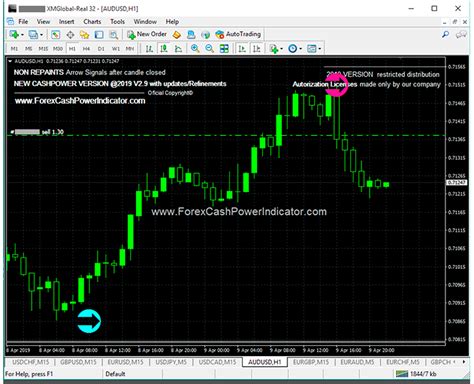Open the Data Window crosshair icon

pyautogui.click(x=70, y=35)
